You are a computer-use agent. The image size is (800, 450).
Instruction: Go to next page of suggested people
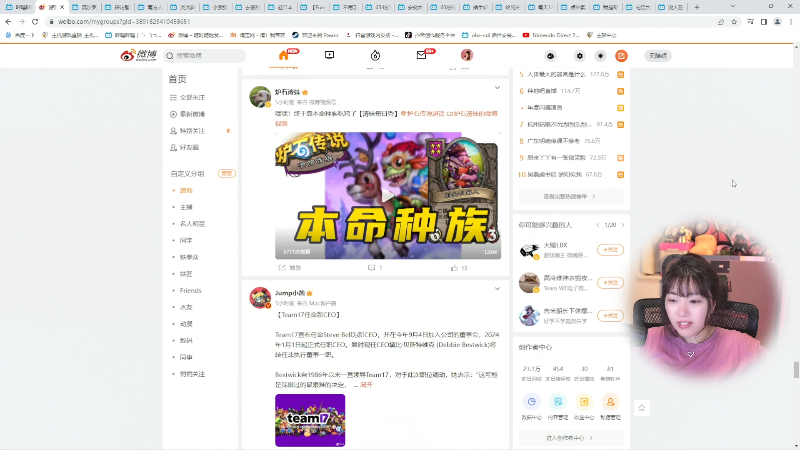623,225
